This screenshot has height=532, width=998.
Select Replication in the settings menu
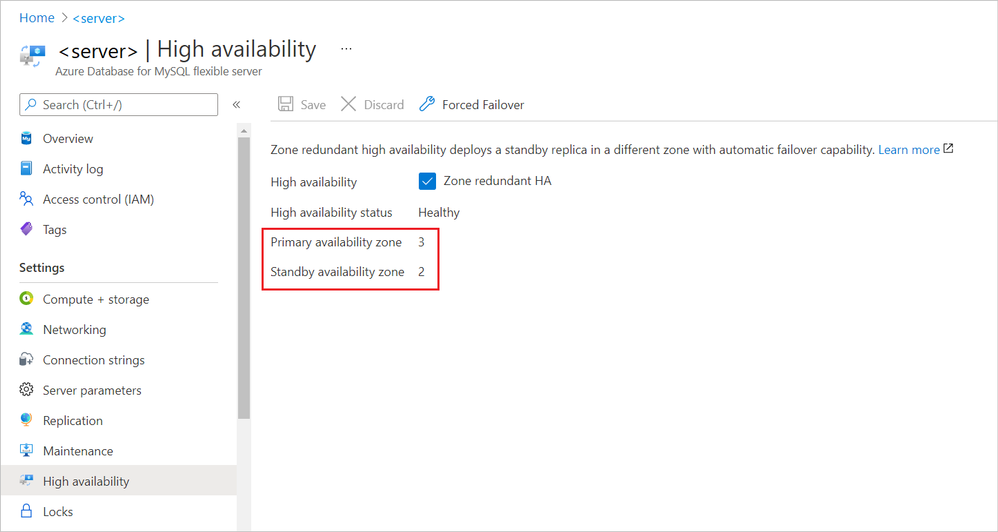click(x=72, y=421)
